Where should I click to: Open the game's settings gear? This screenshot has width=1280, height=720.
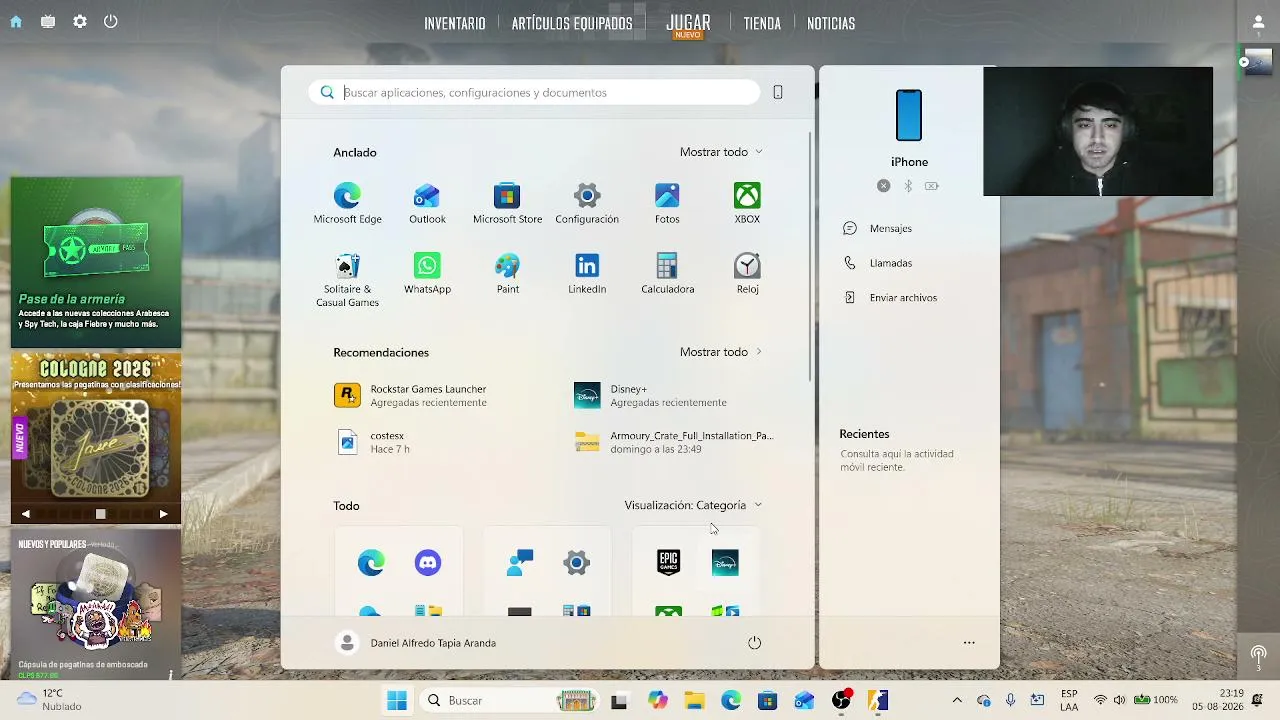coord(80,21)
